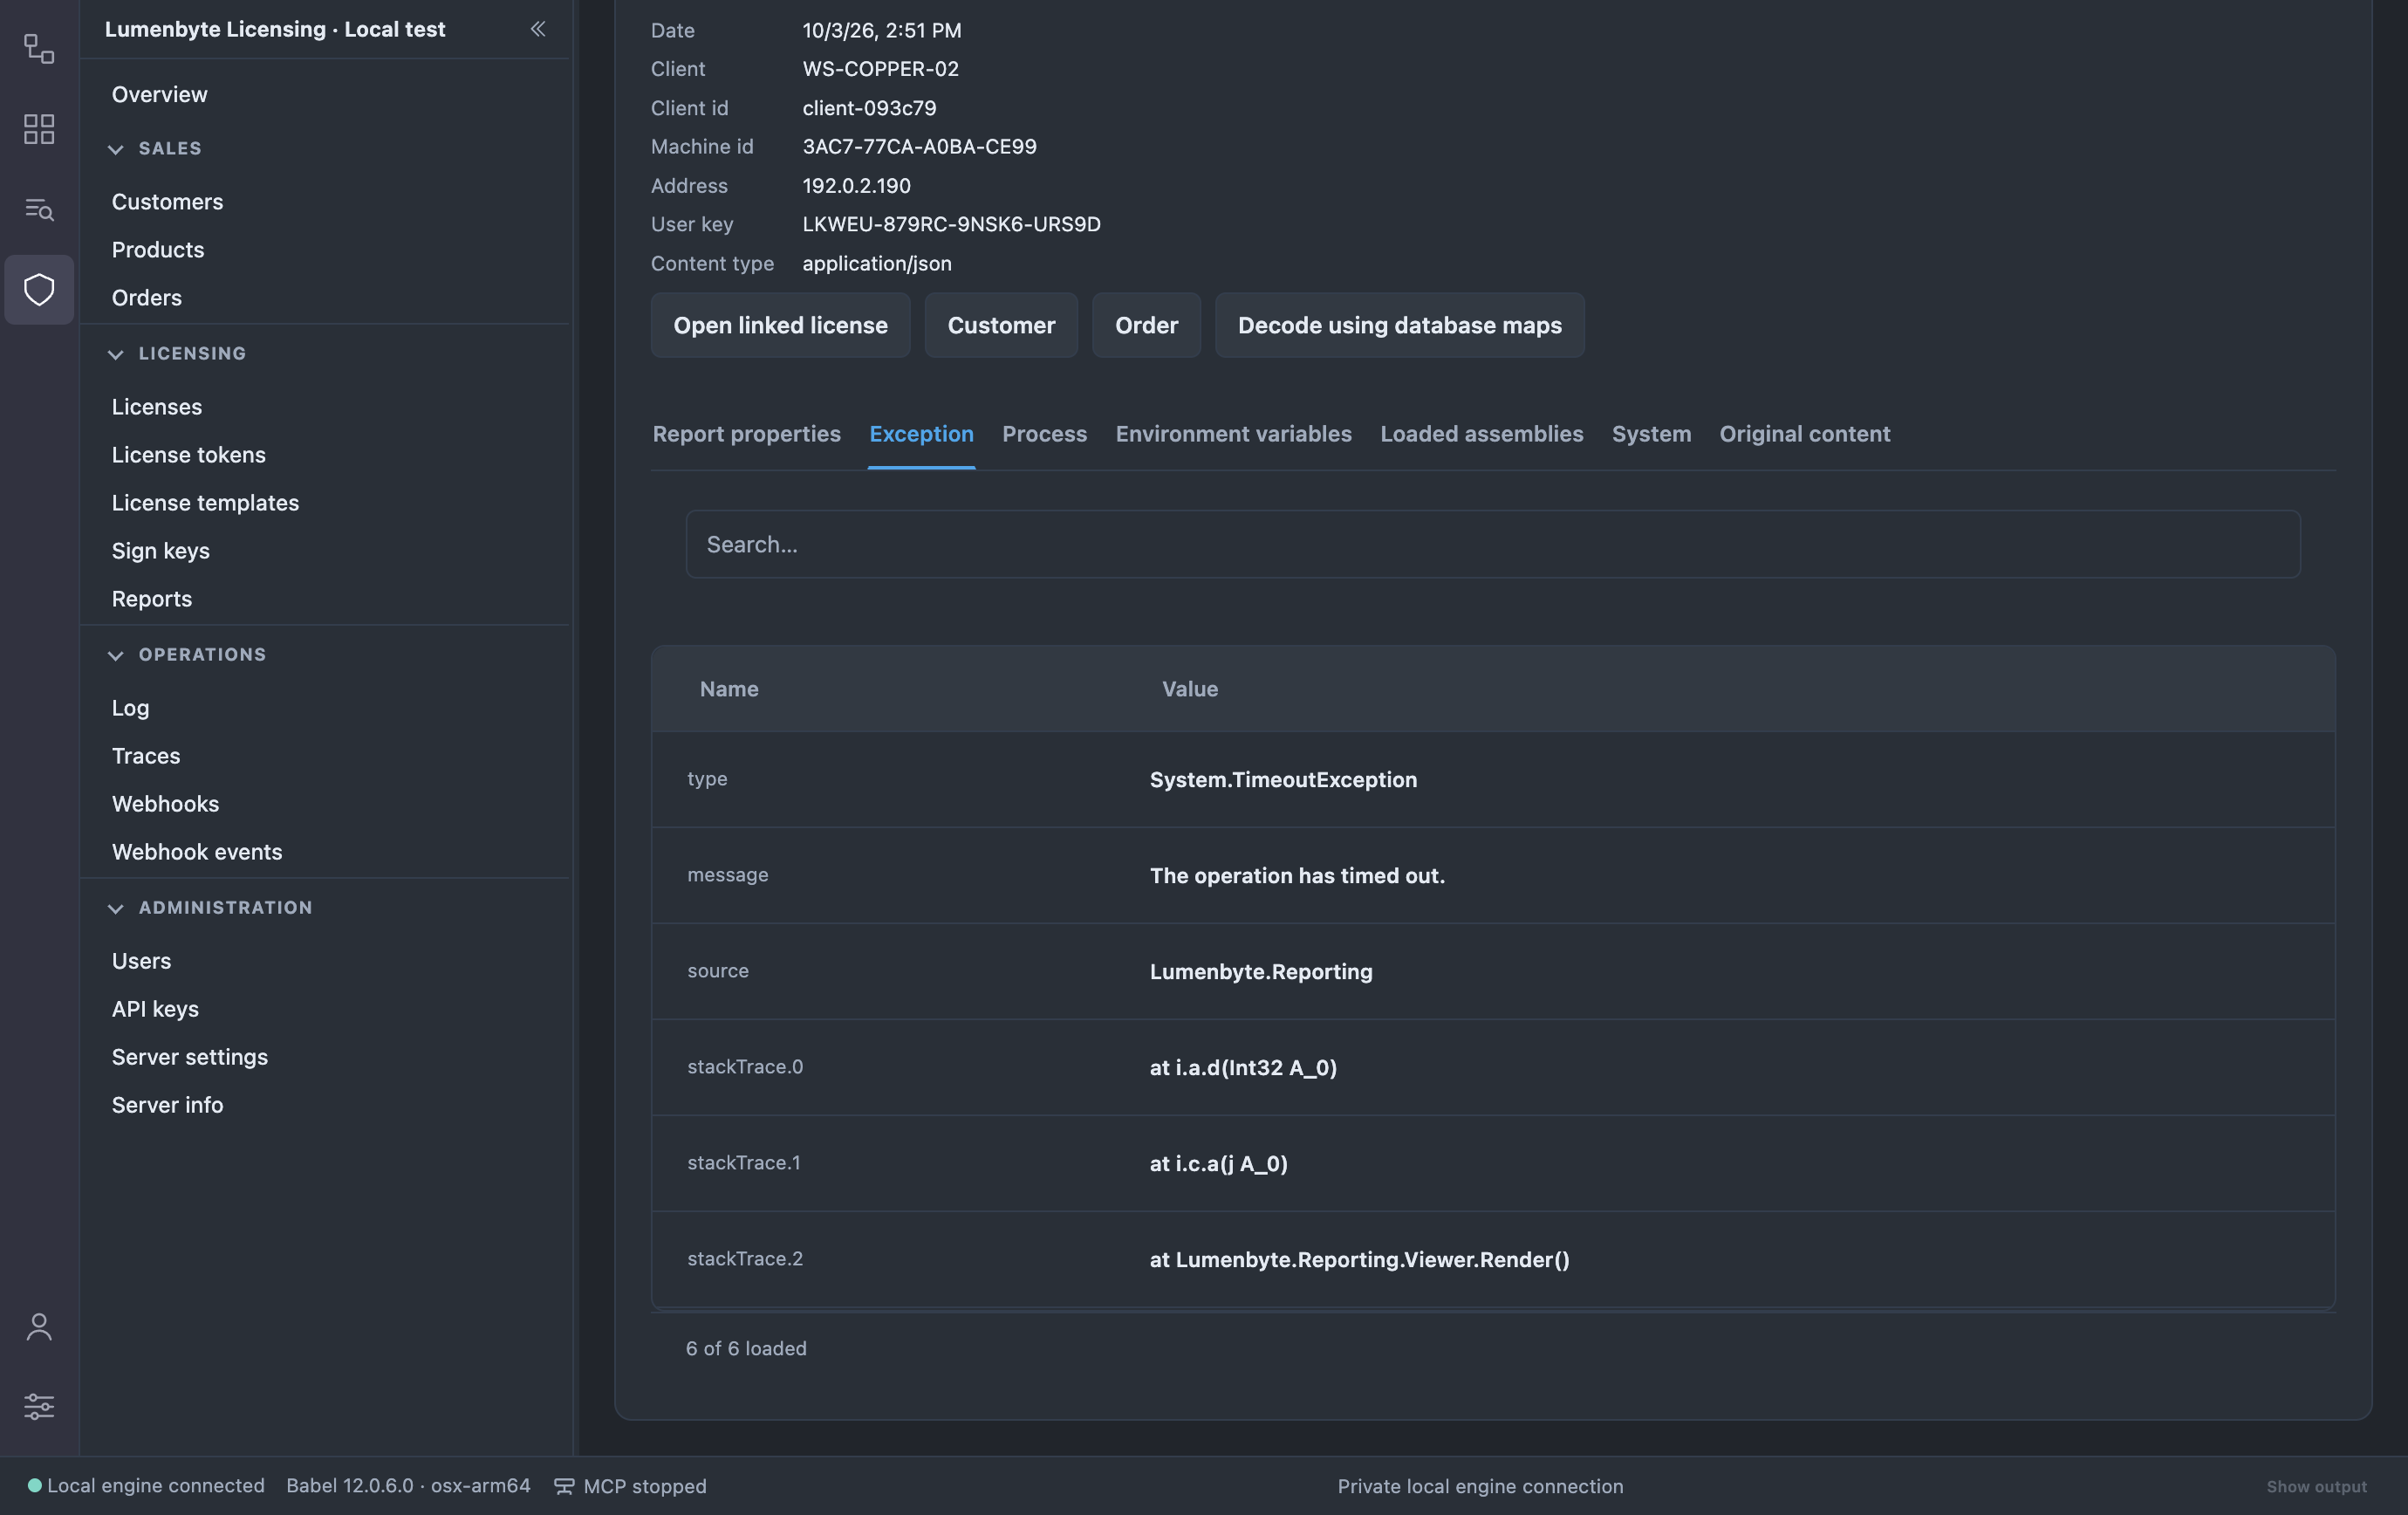Click the MCP stopped status icon
2408x1515 pixels.
564,1486
